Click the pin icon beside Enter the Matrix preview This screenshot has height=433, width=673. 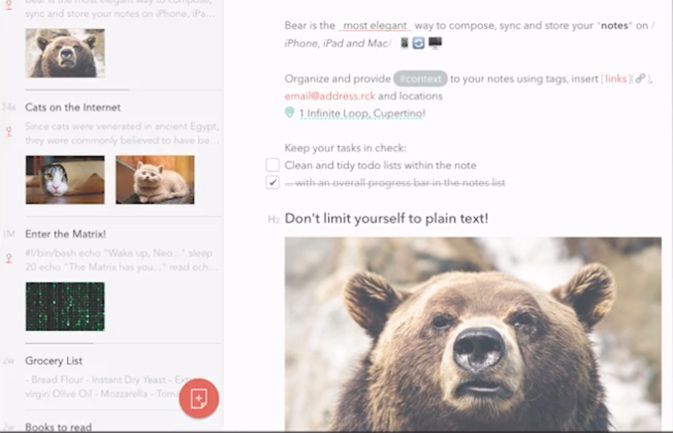pos(9,258)
